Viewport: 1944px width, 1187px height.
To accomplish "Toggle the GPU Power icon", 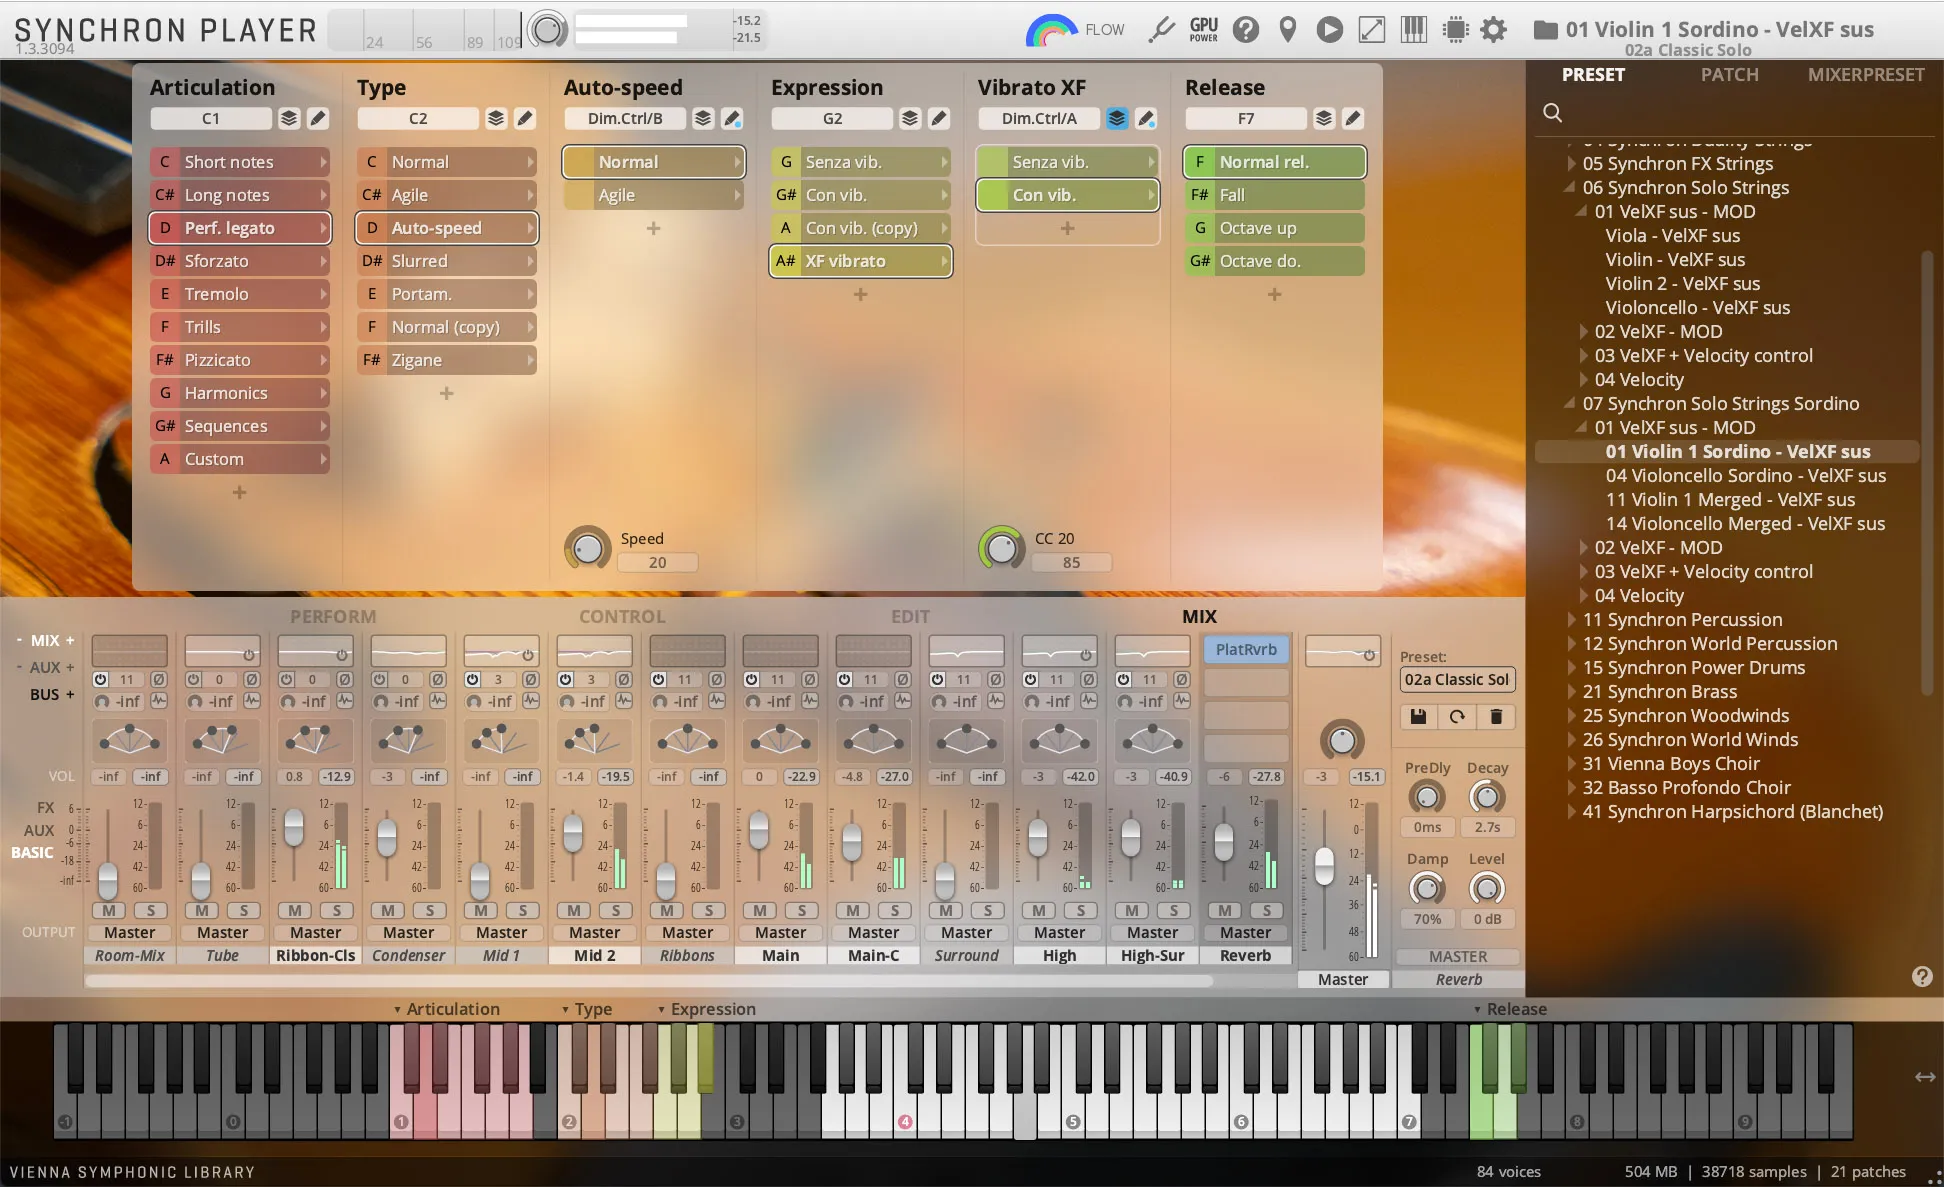I will [1204, 30].
